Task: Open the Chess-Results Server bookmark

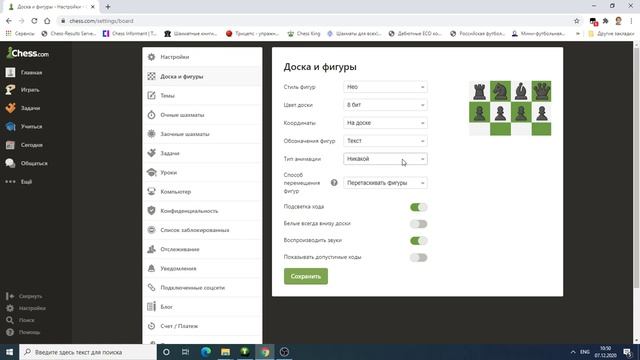Action: [69, 33]
